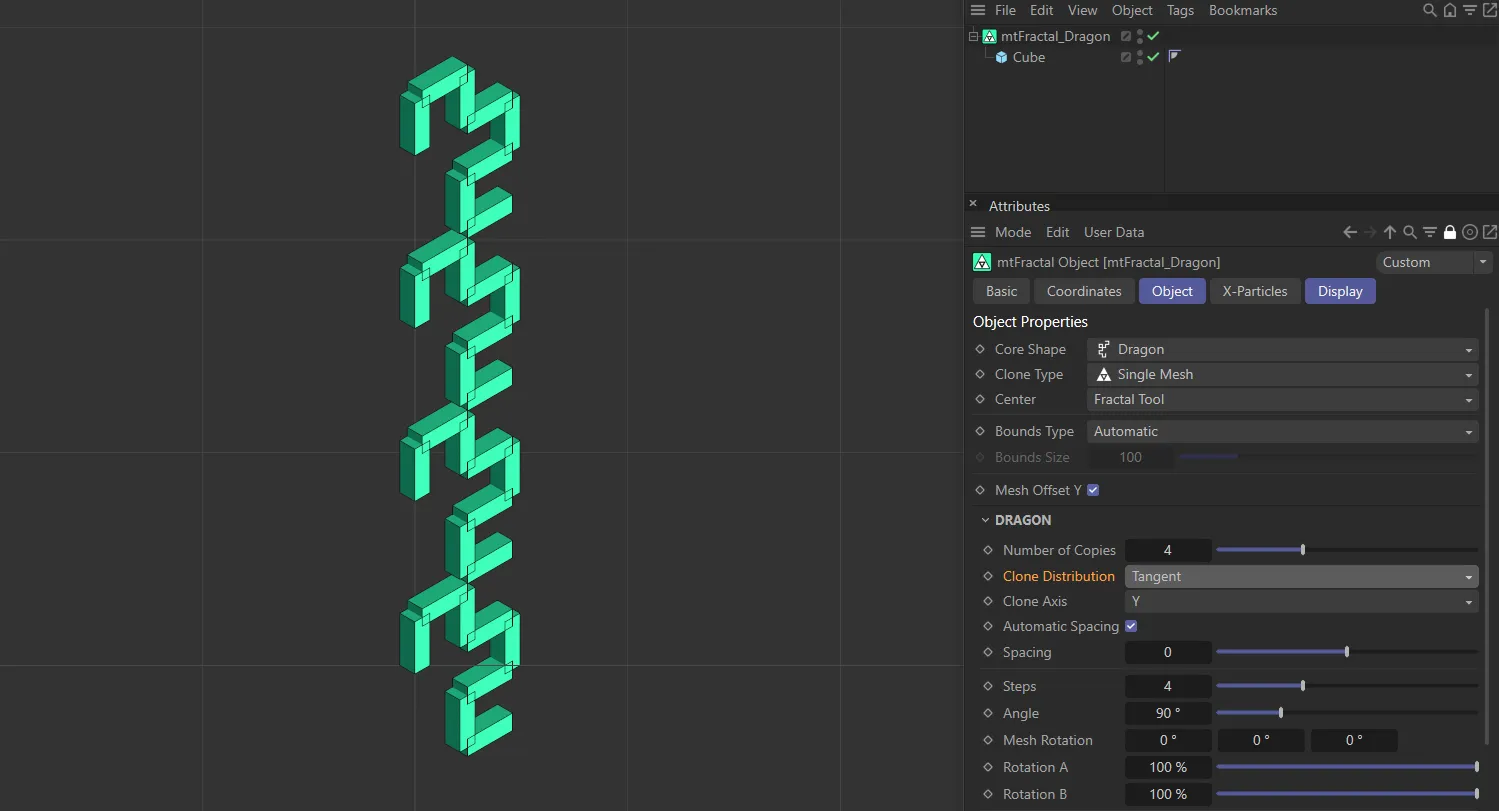Uncheck Automatic Spacing
This screenshot has height=811, width=1499.
pyautogui.click(x=1131, y=626)
